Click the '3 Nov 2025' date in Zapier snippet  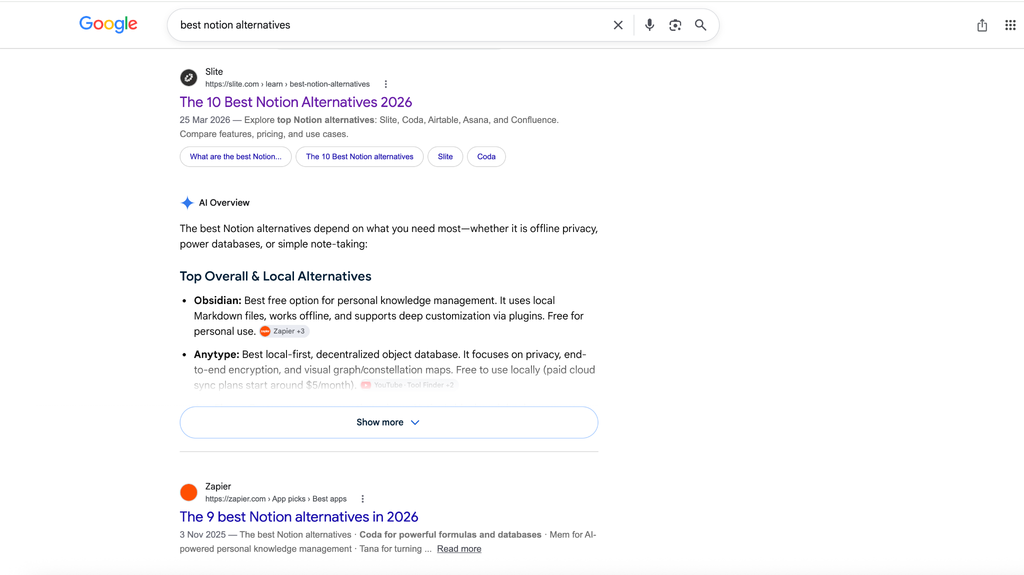(202, 534)
